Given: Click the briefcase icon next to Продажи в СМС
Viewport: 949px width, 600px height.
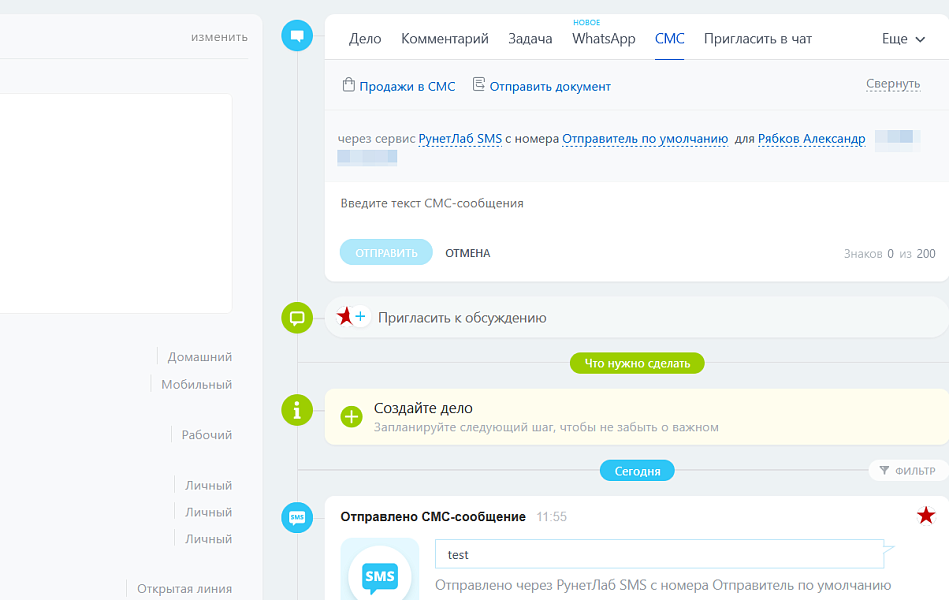Looking at the screenshot, I should pyautogui.click(x=349, y=86).
